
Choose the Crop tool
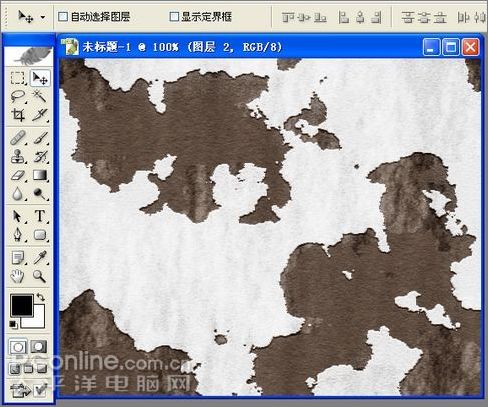coord(17,115)
